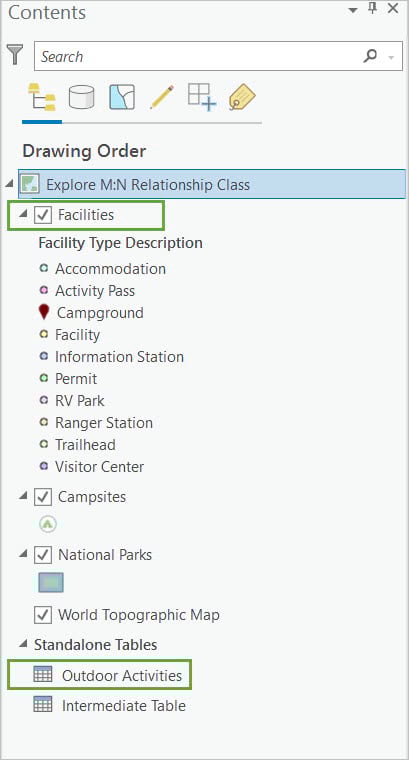Open the Contents pane options menu arrow
The width and height of the screenshot is (409, 760).
353,9
